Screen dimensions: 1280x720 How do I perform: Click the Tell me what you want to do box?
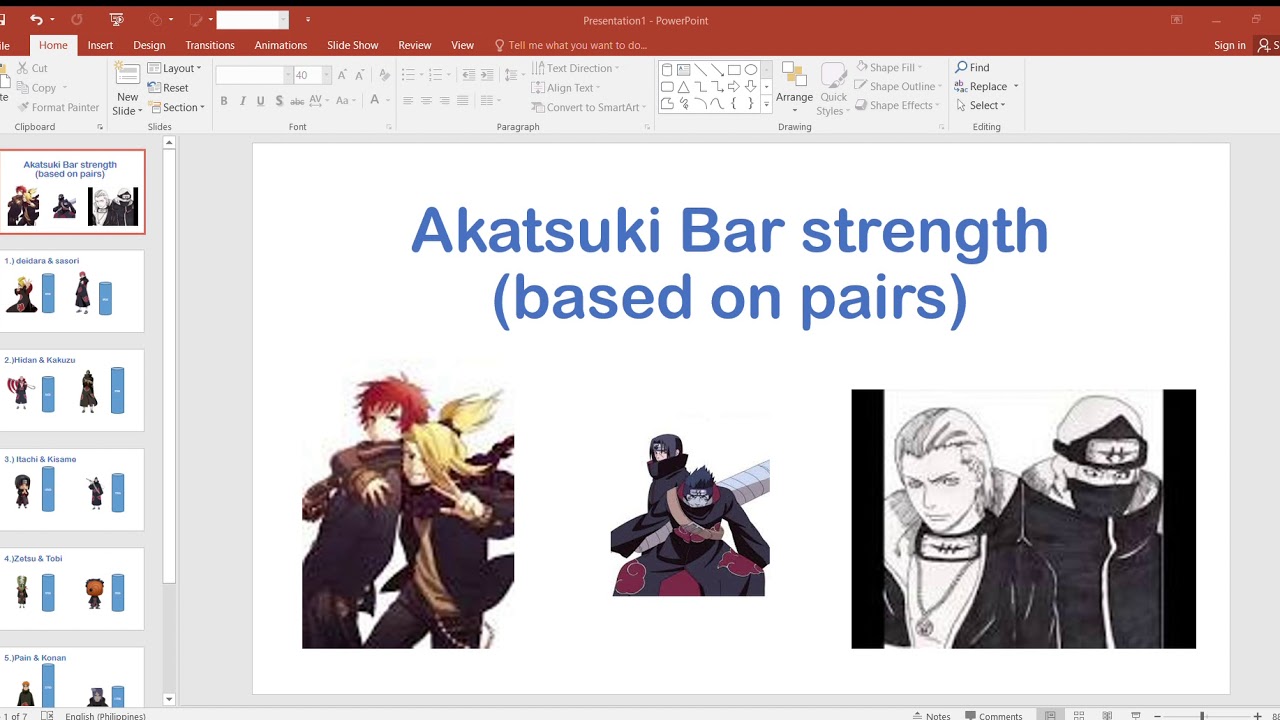click(571, 45)
